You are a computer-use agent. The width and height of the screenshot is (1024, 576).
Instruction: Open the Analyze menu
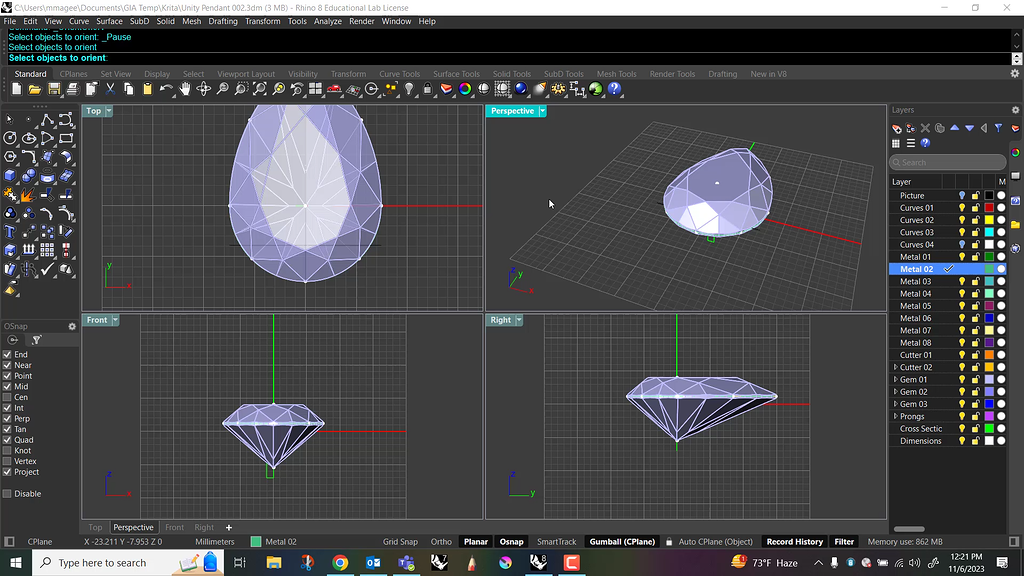pyautogui.click(x=327, y=21)
